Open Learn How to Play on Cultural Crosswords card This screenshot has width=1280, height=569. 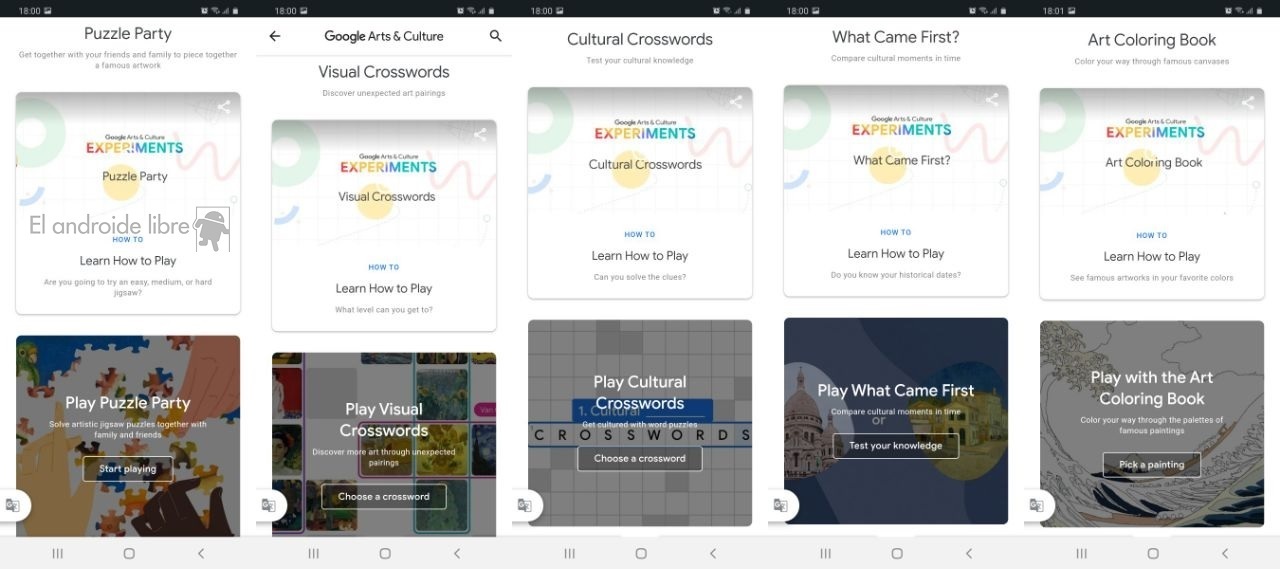click(640, 256)
